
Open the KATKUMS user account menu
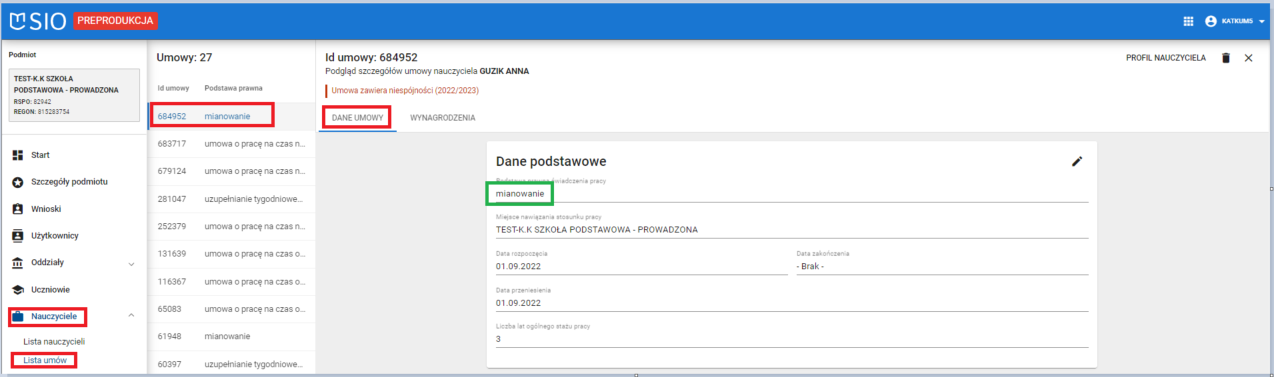click(x=1235, y=21)
